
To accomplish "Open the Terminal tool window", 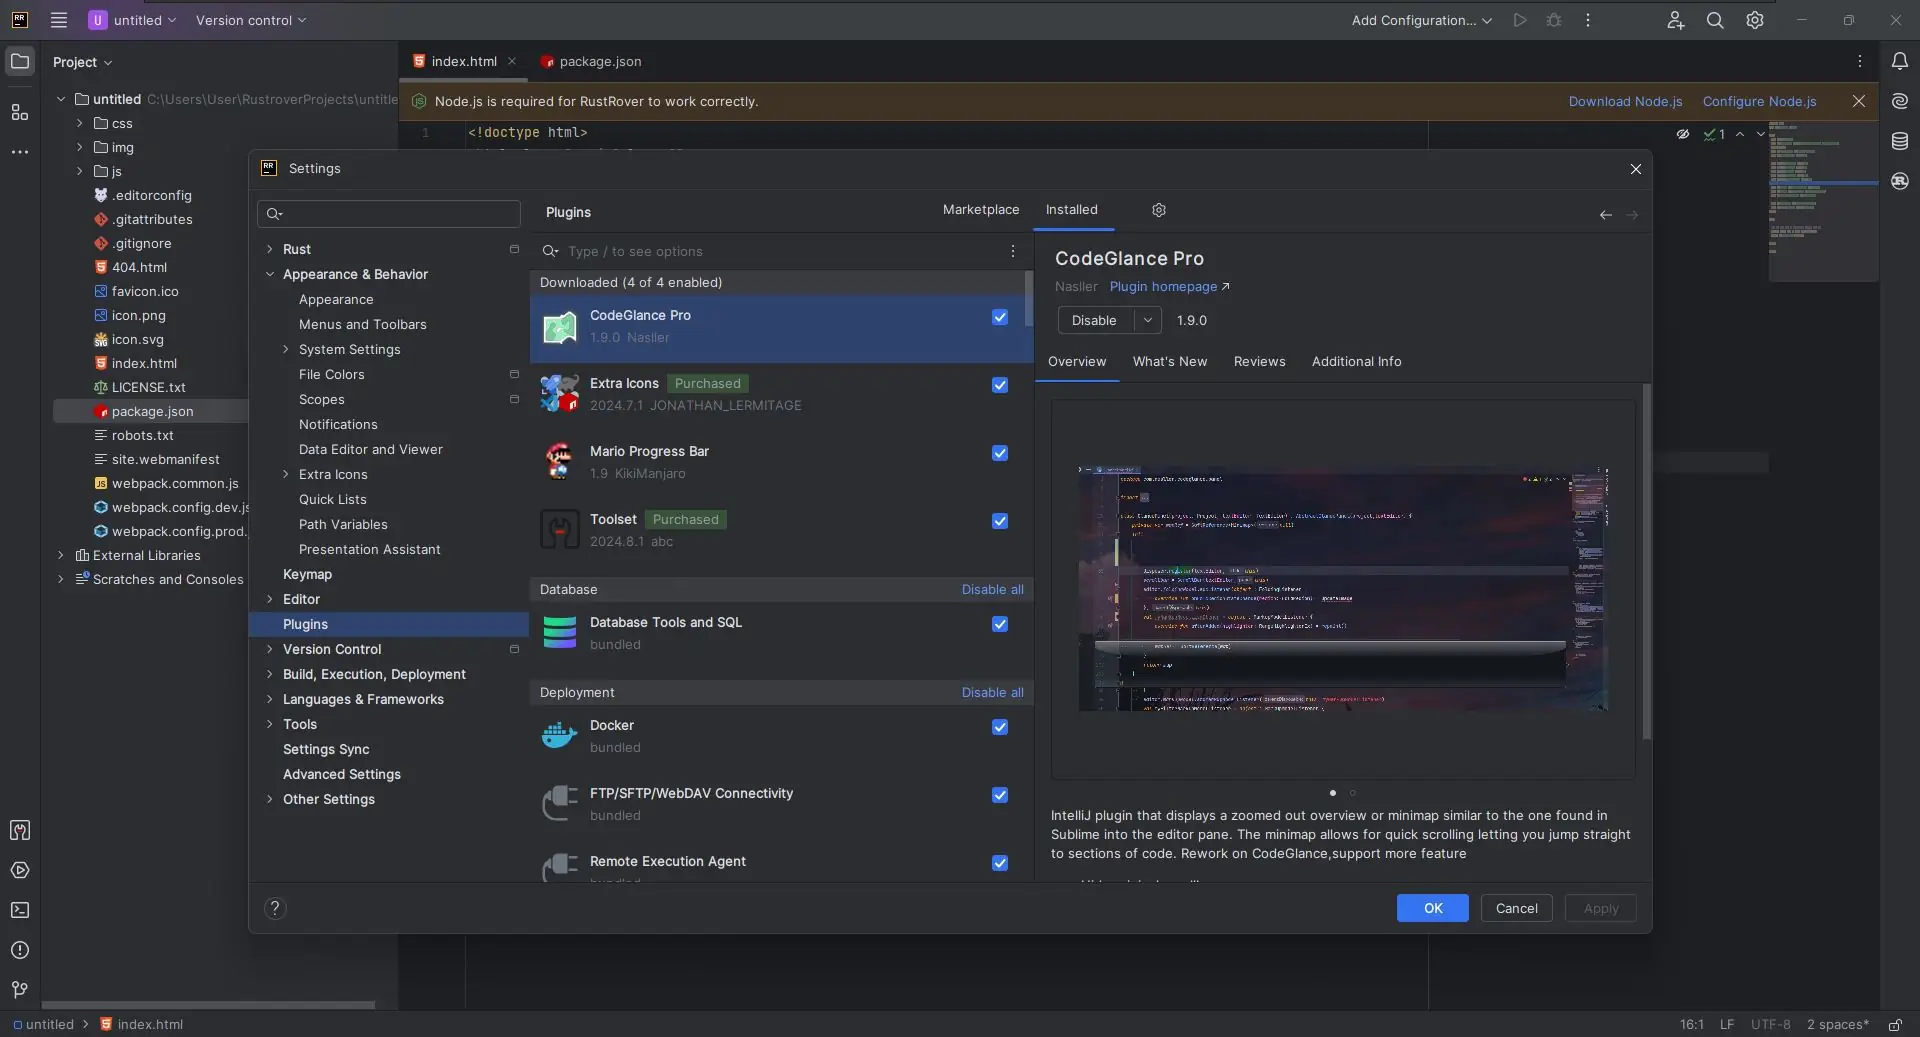I will pyautogui.click(x=19, y=910).
